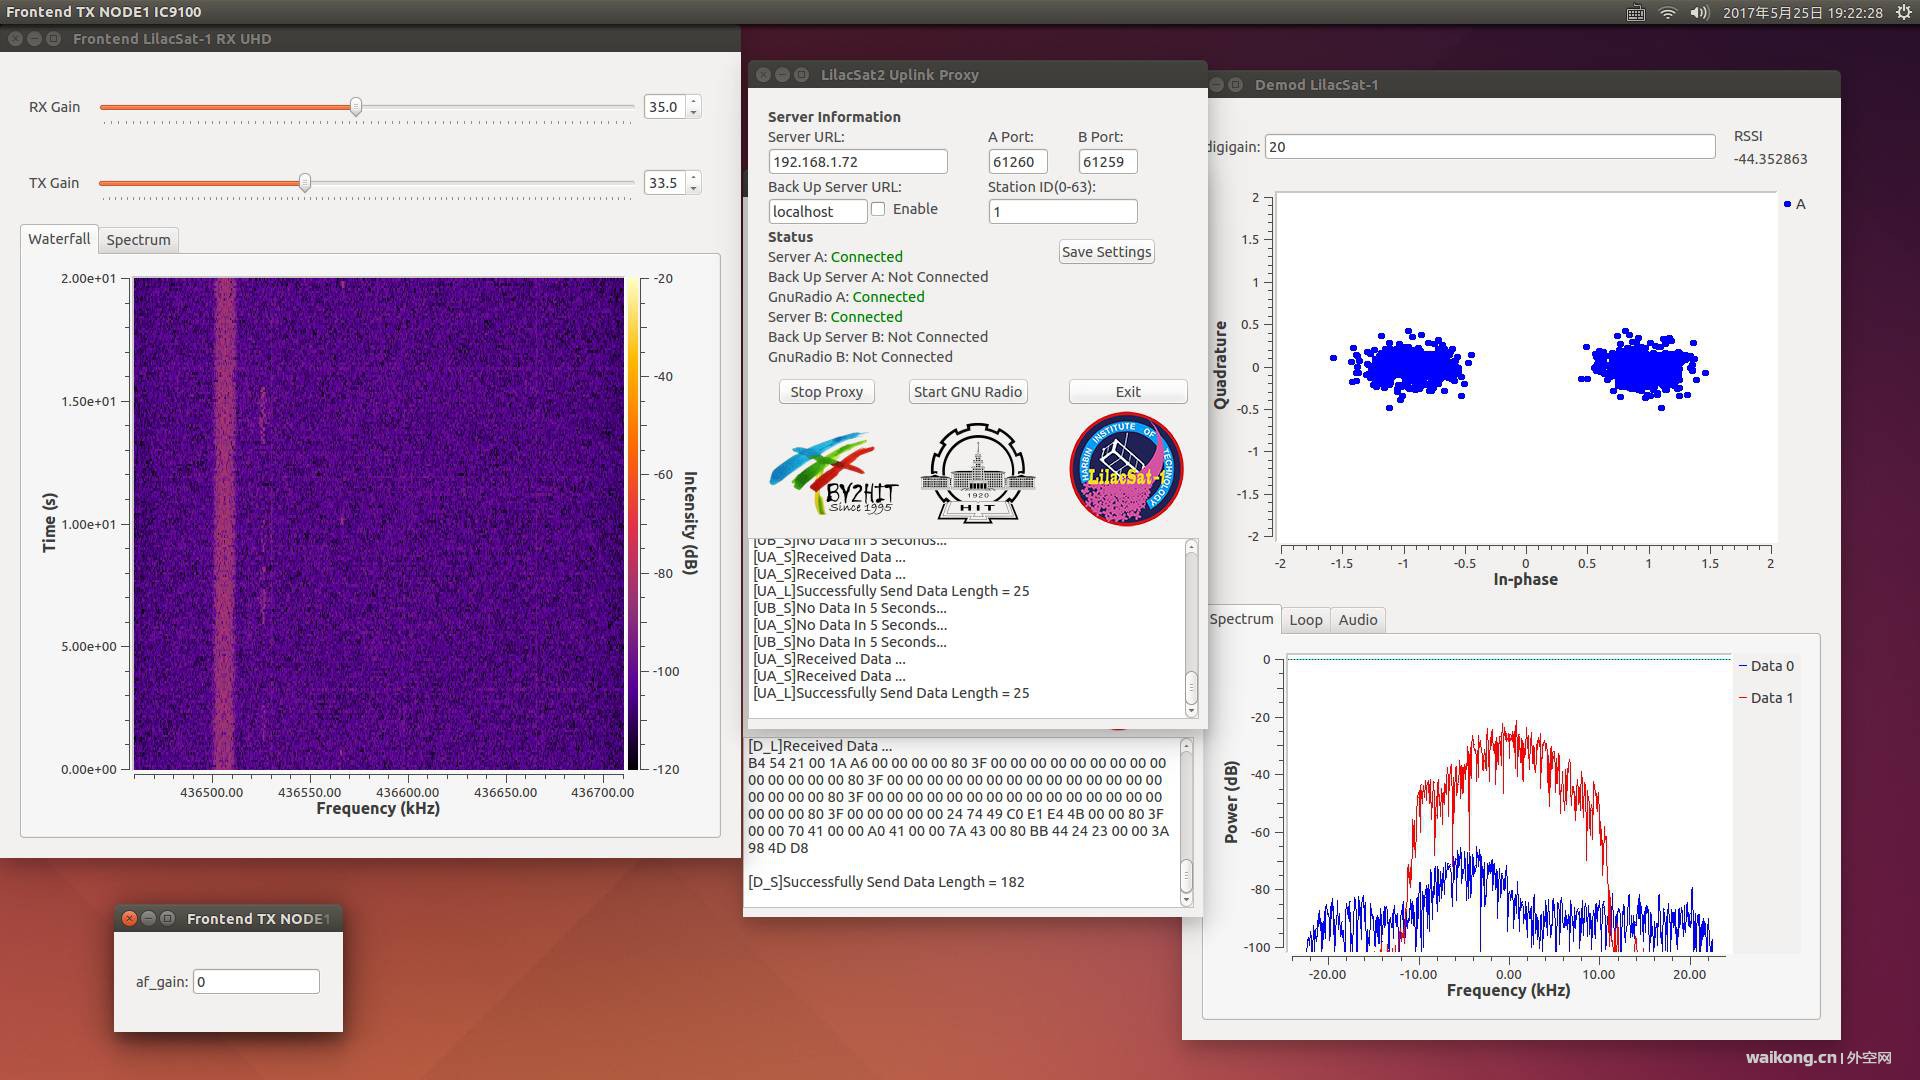1920x1080 pixels.
Task: Click the hex data log scrollbar handle
Action: pyautogui.click(x=1186, y=875)
